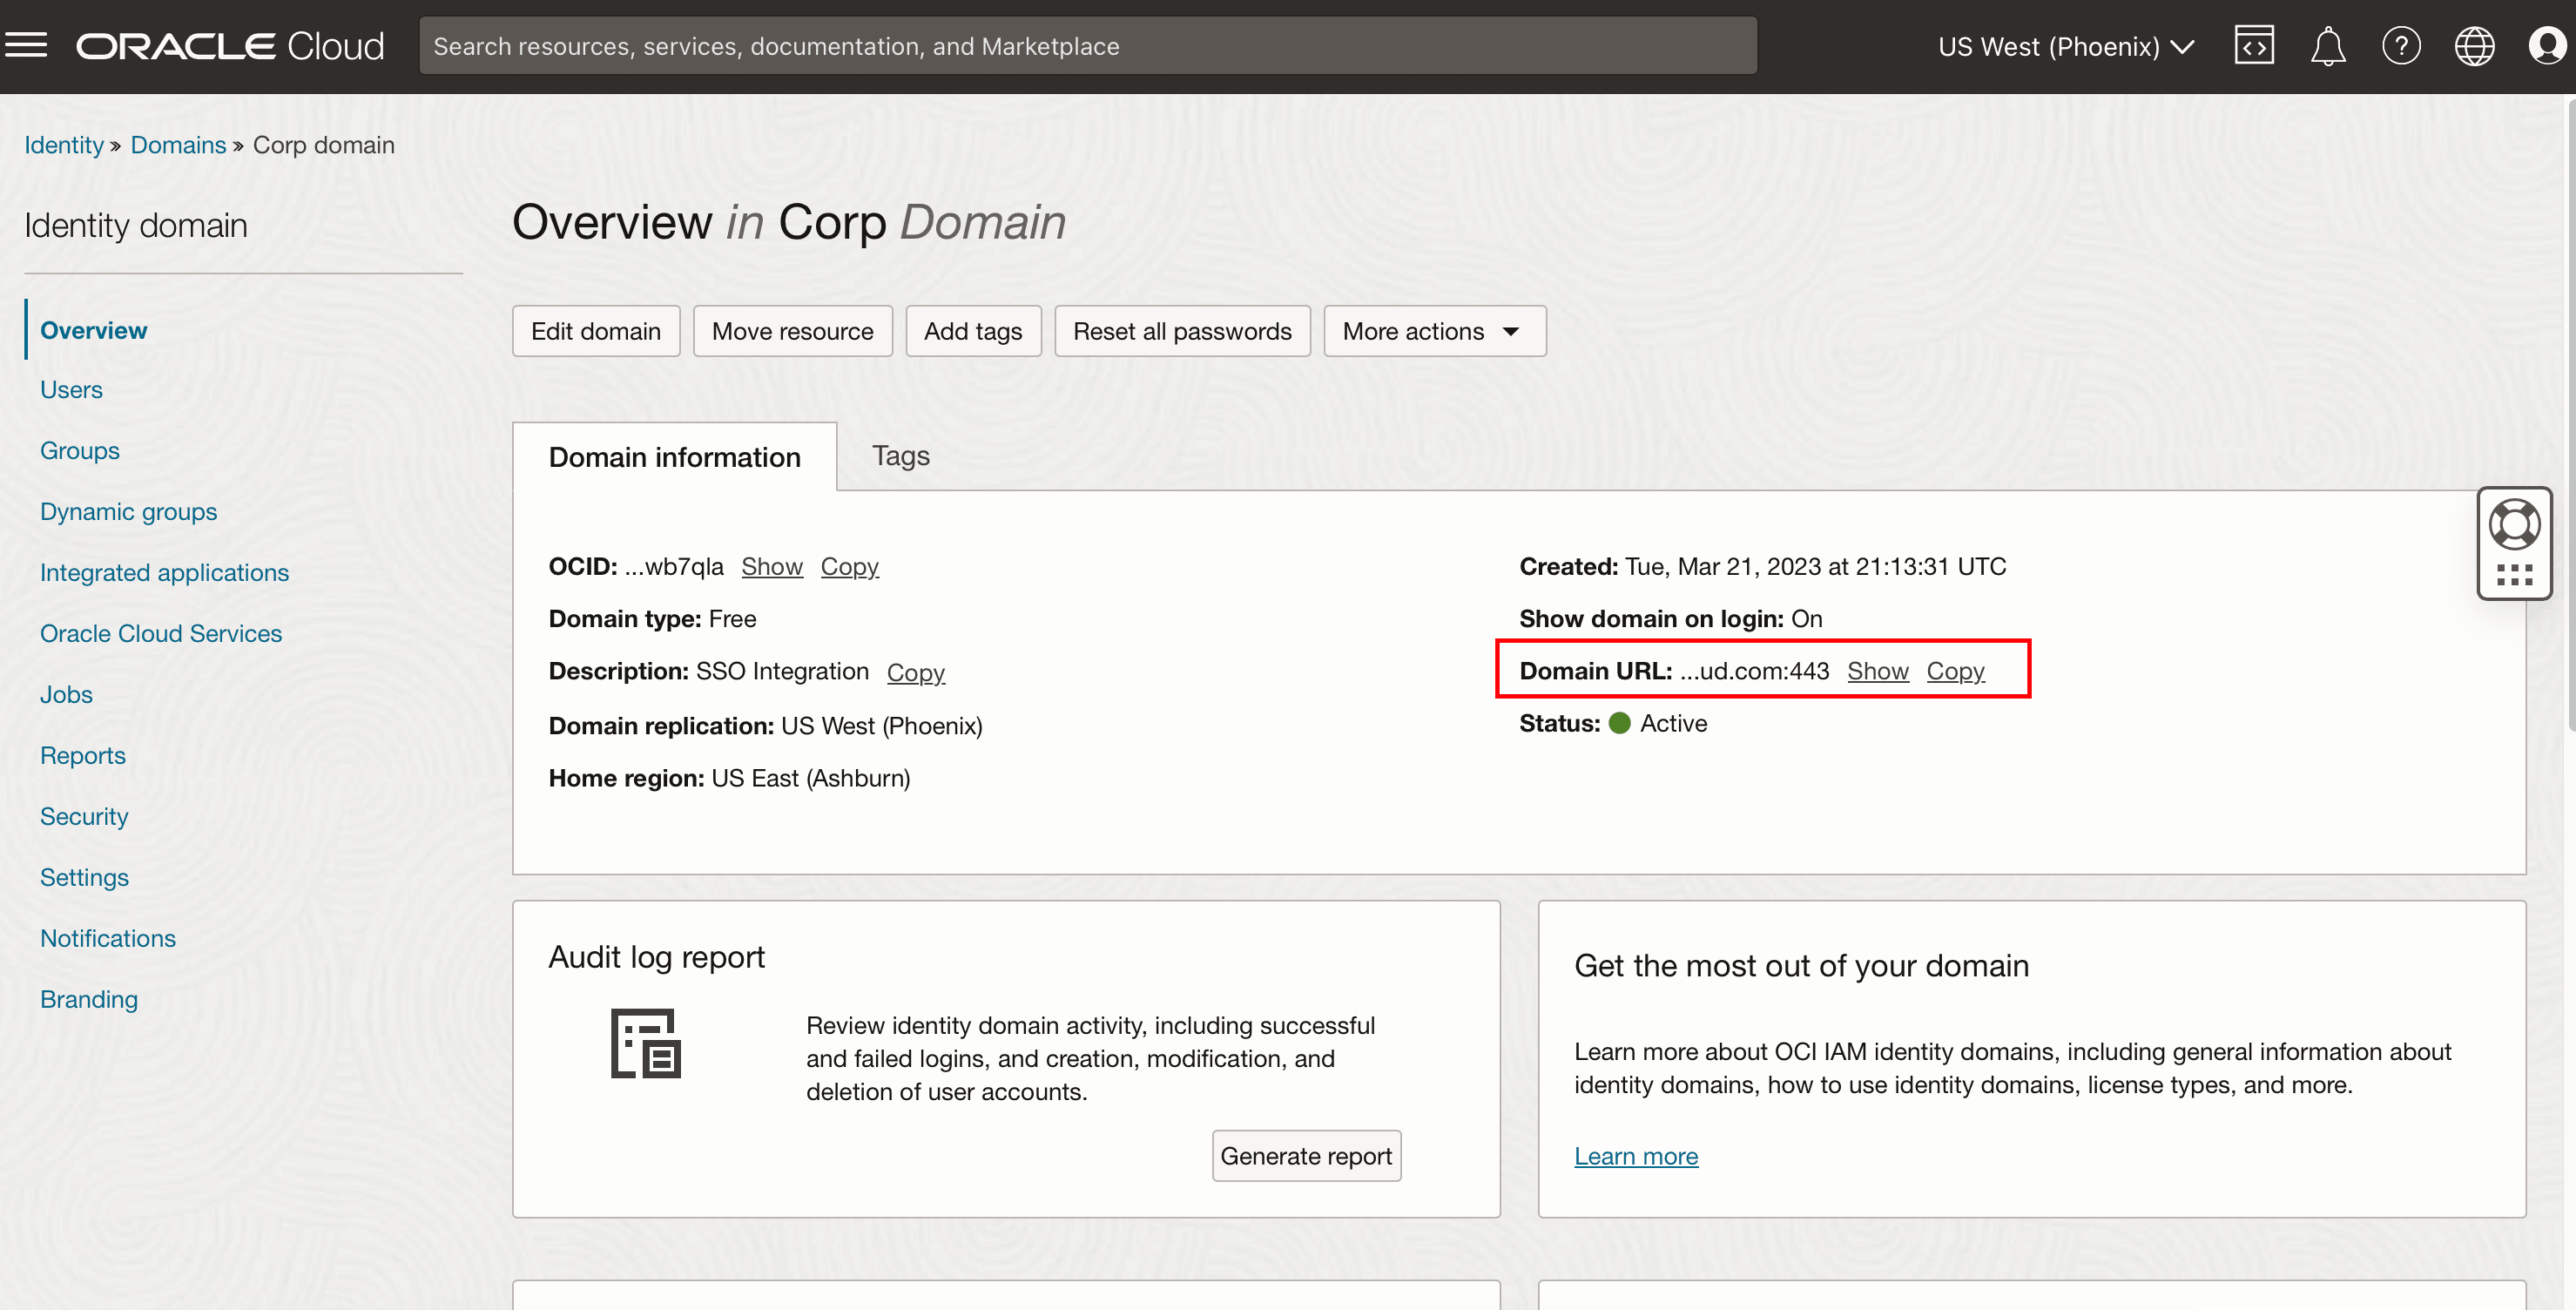
Task: Click the green Active status indicator
Action: coord(1620,723)
